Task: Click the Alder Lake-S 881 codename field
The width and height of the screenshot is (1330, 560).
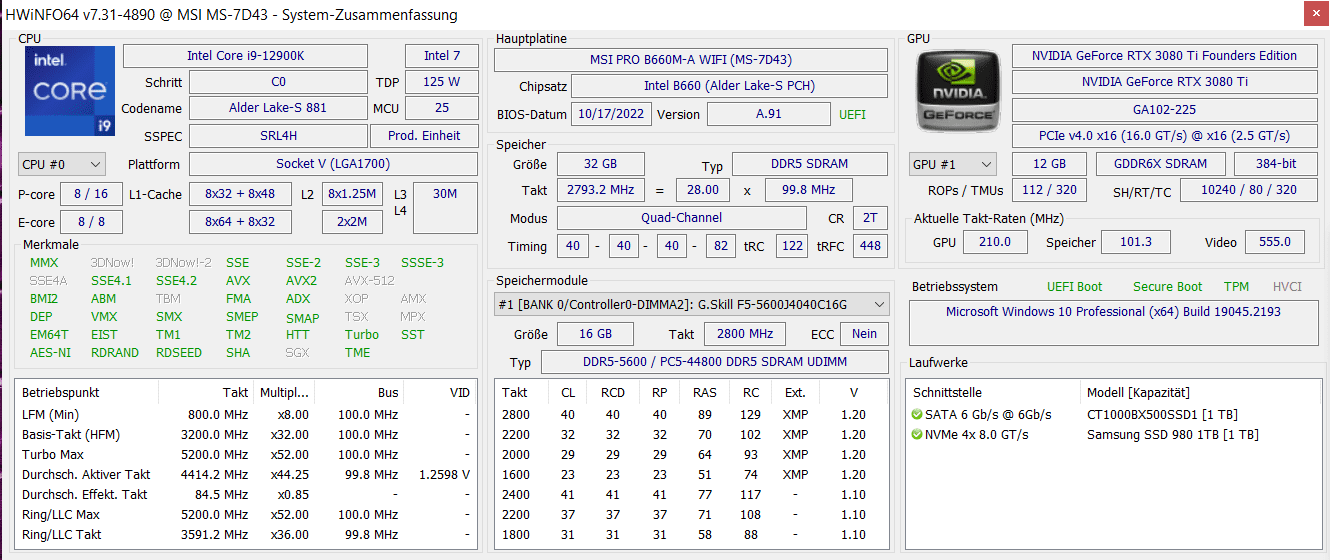Action: (277, 108)
